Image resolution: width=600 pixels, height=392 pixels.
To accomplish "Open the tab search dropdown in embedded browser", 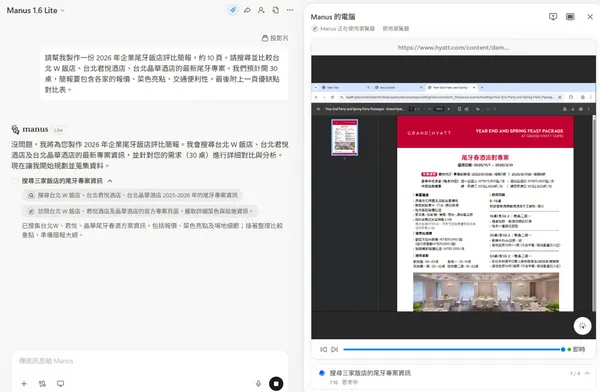I will 316,87.
